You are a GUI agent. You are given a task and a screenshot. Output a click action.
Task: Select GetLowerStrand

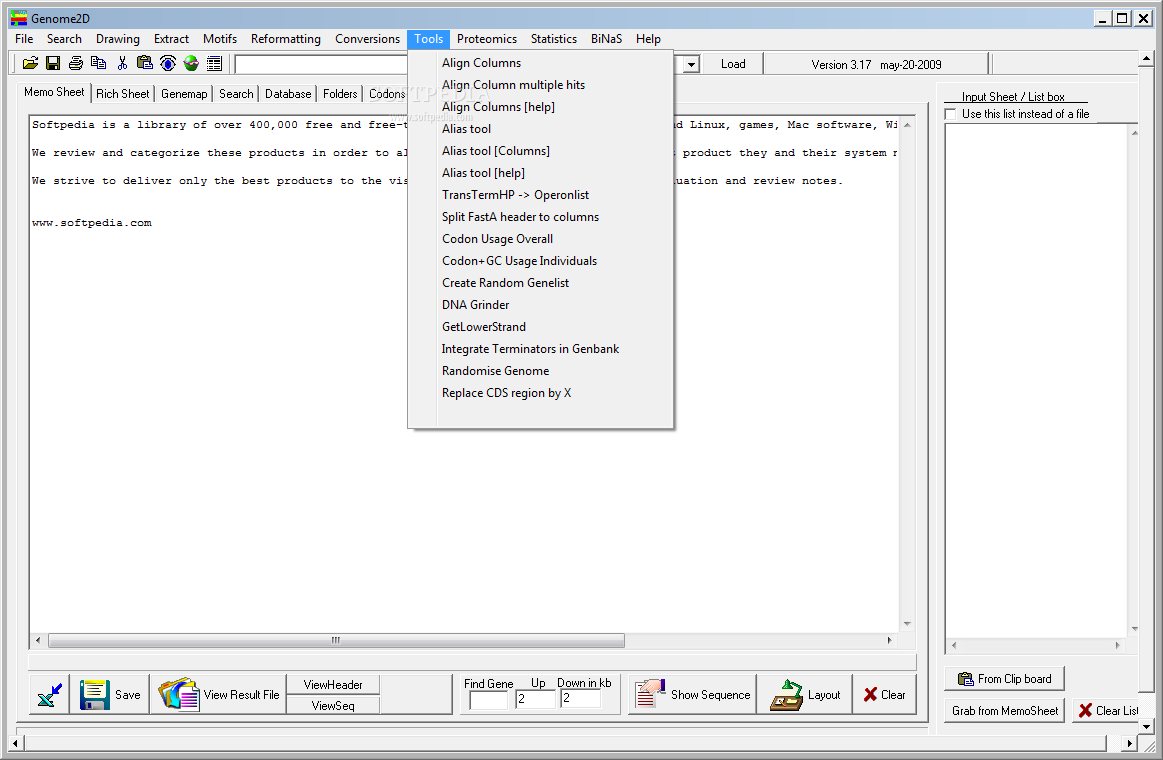(x=541, y=327)
